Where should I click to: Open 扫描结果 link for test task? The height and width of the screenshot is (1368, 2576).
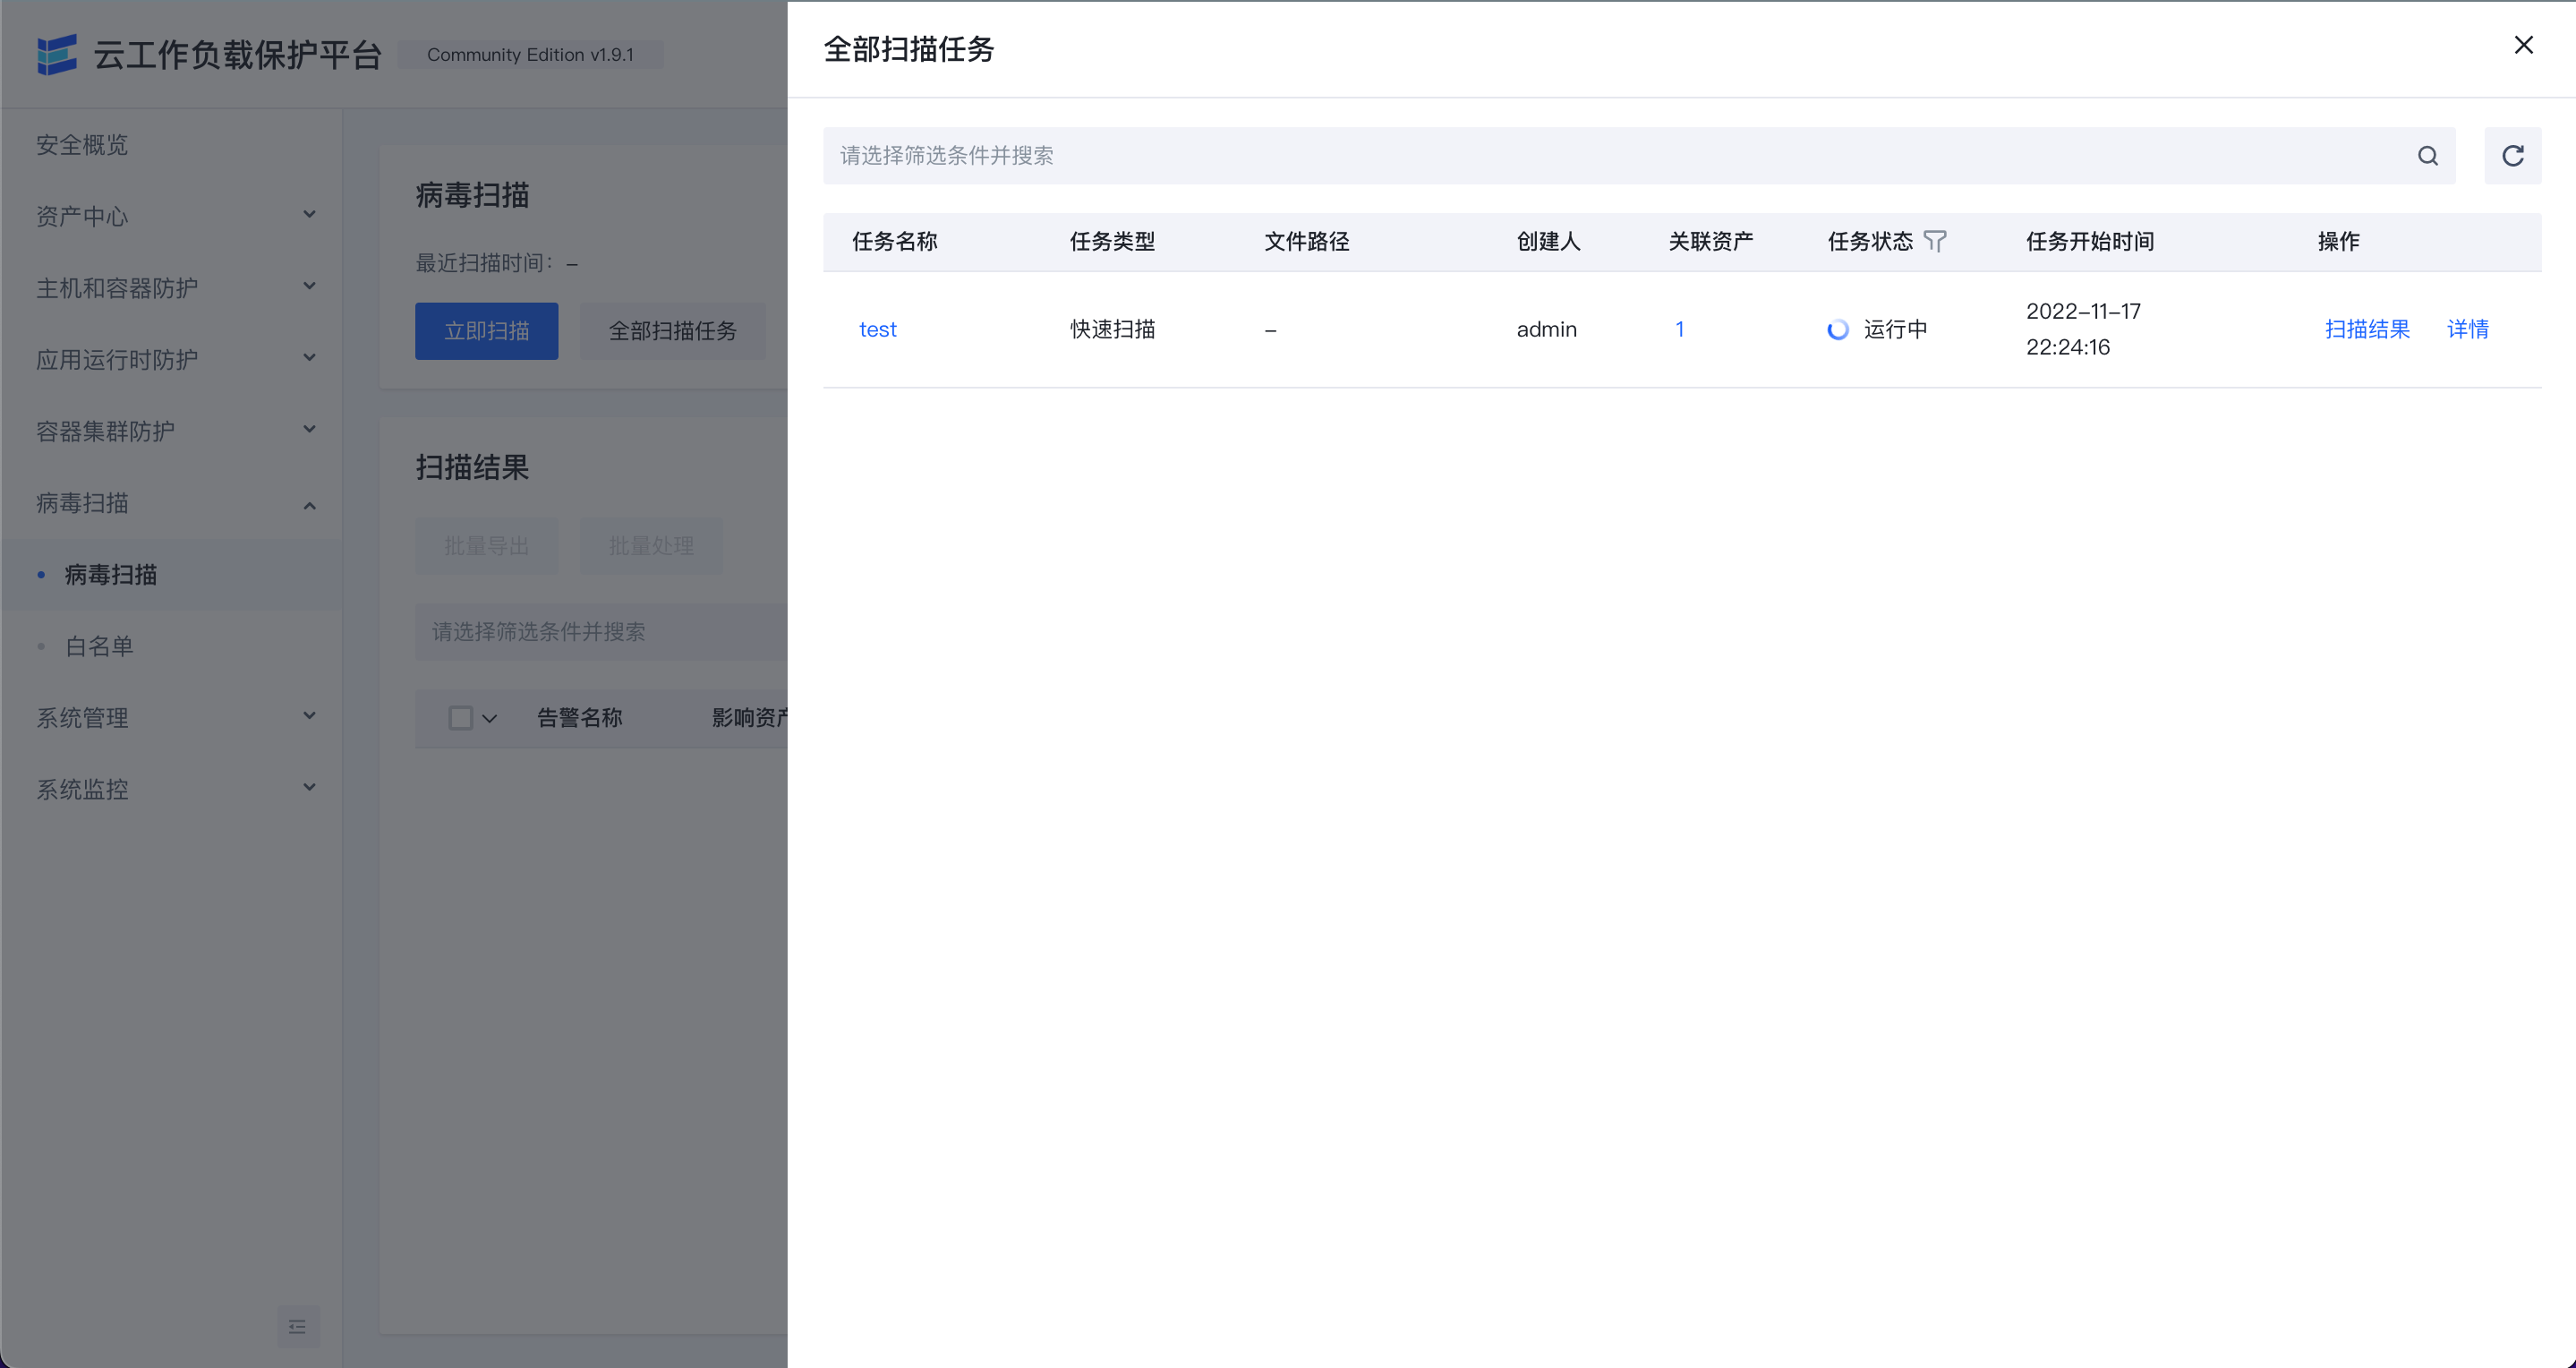pyautogui.click(x=2366, y=330)
